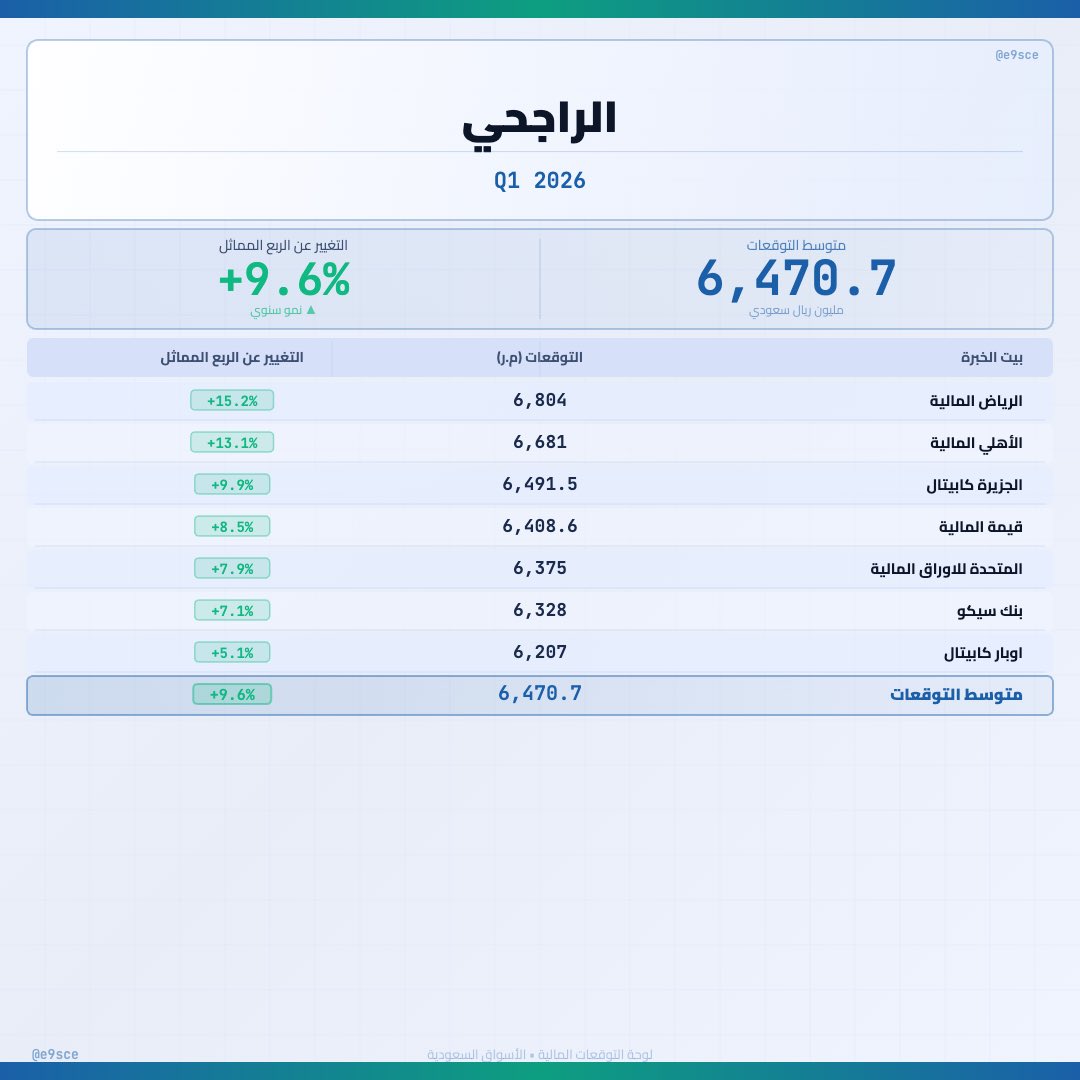Screen dimensions: 1080x1080
Task: Click the 6,375 forecast value
Action: (x=539, y=568)
